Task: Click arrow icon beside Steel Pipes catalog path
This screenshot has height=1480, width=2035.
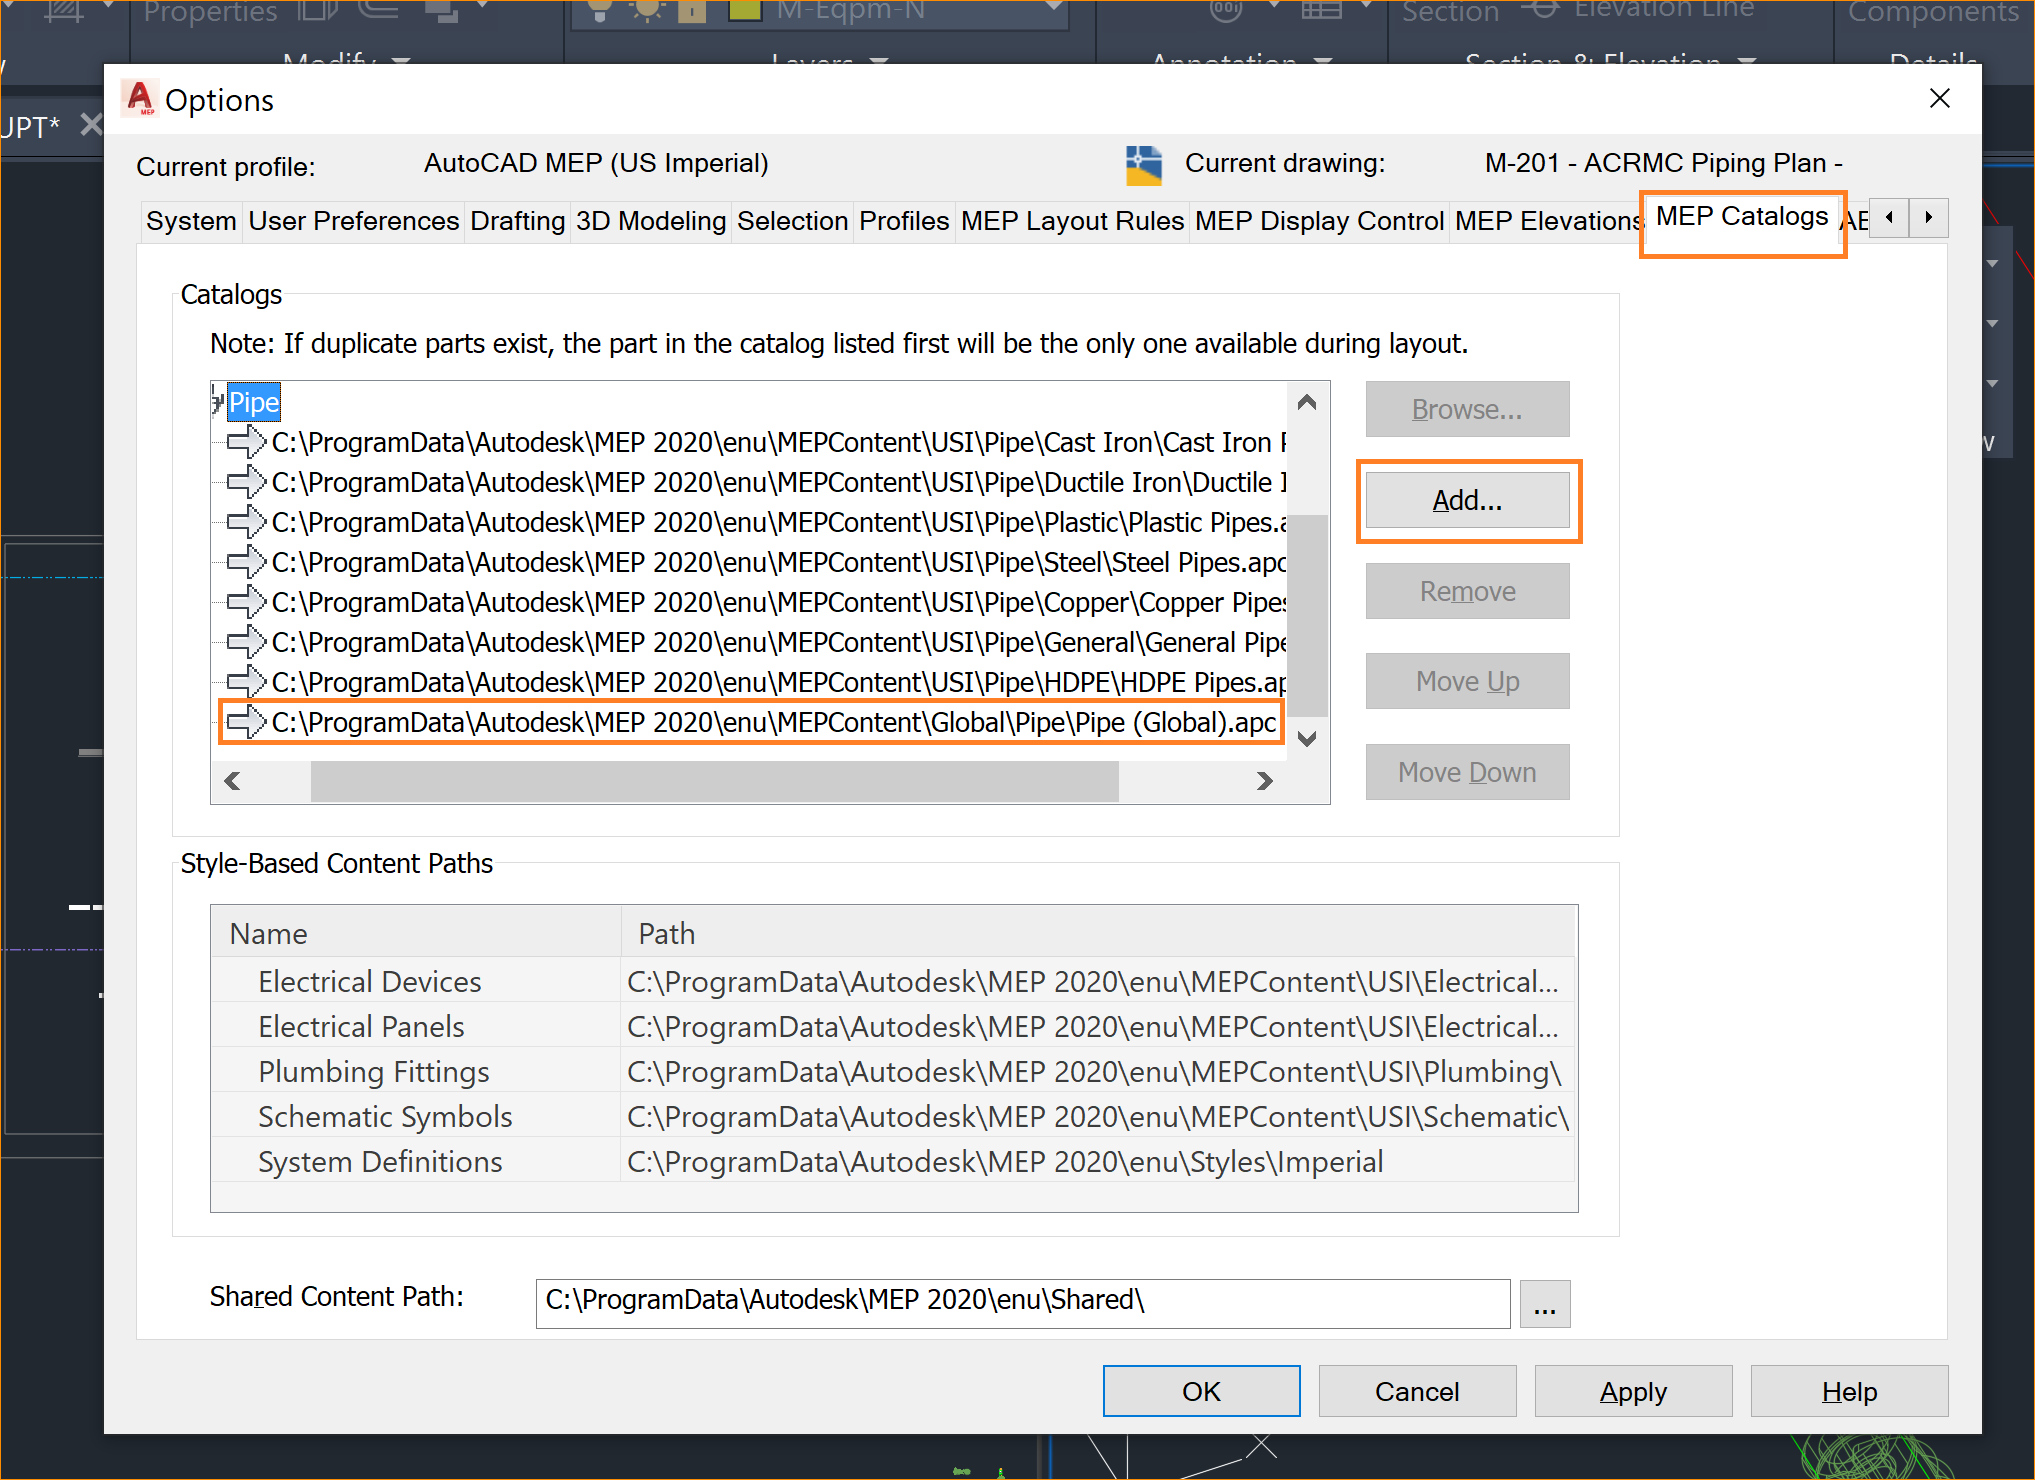Action: [x=245, y=562]
